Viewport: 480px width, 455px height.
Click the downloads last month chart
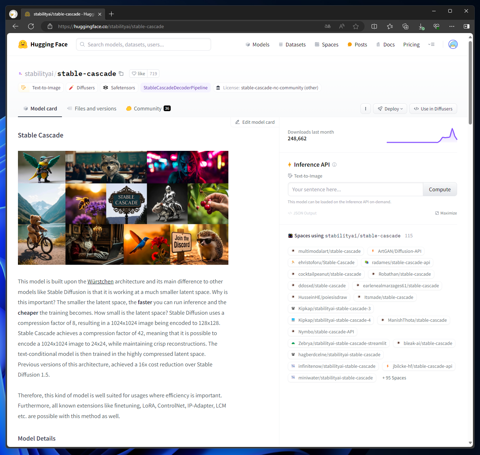tap(422, 136)
